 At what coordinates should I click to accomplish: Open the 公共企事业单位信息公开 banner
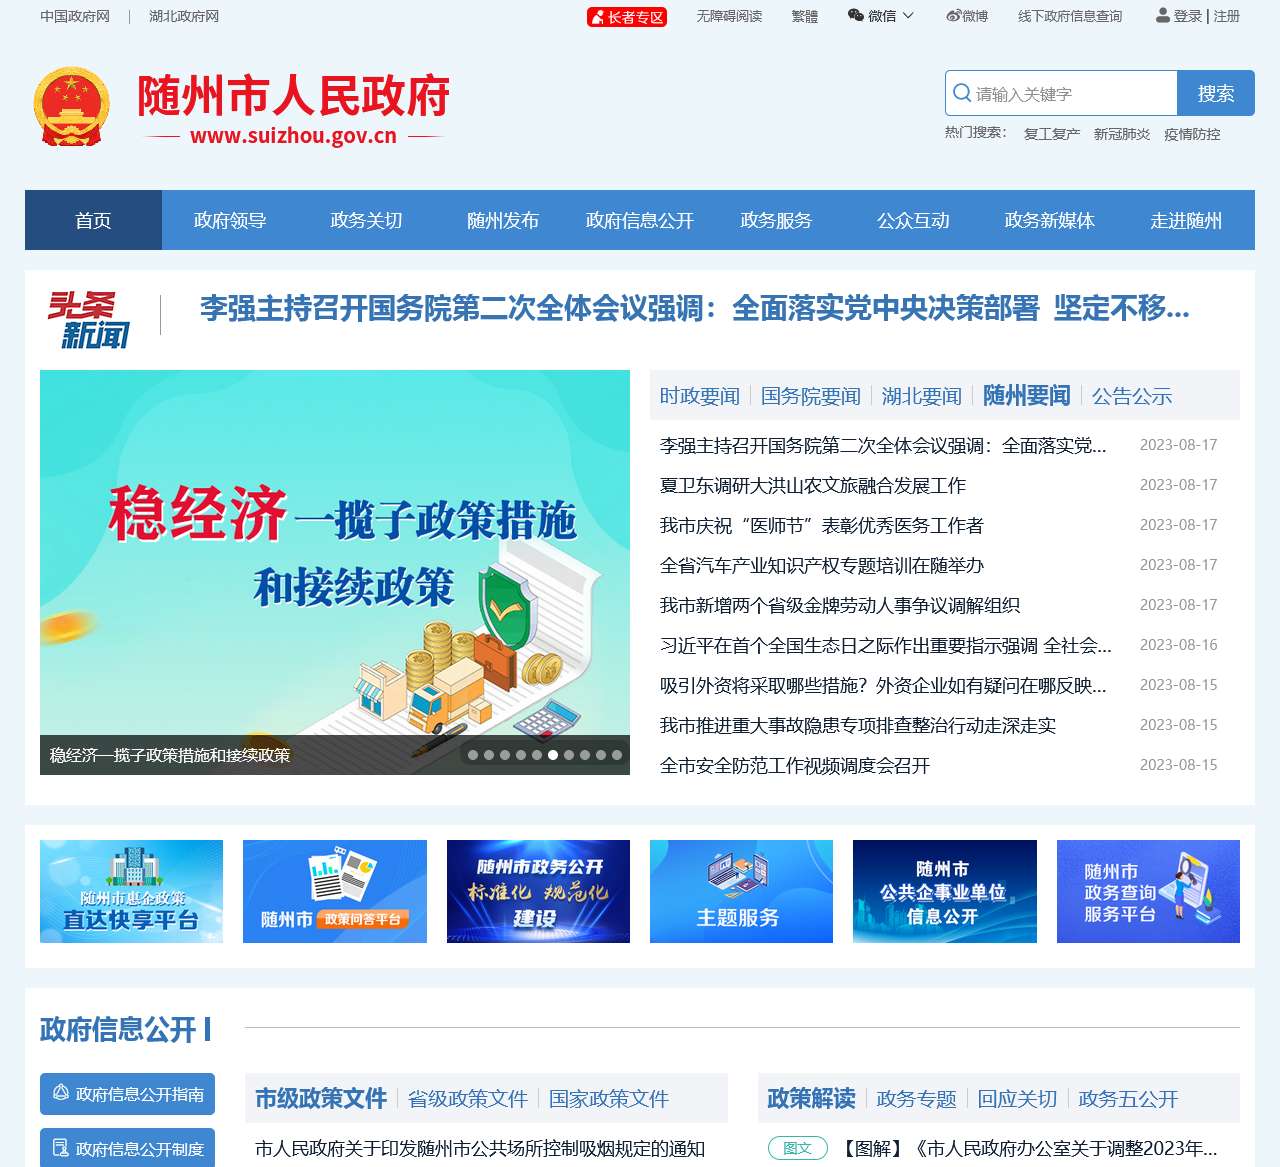pos(945,891)
